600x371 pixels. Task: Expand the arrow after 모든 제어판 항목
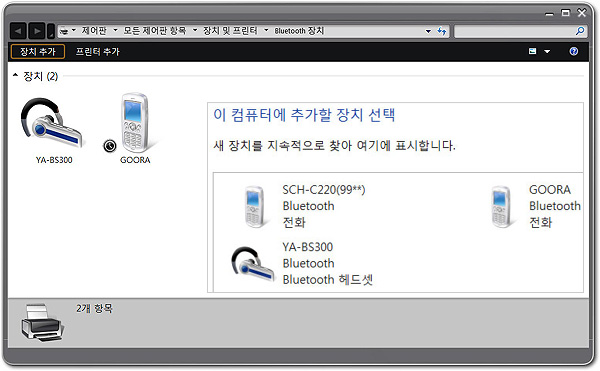(195, 30)
